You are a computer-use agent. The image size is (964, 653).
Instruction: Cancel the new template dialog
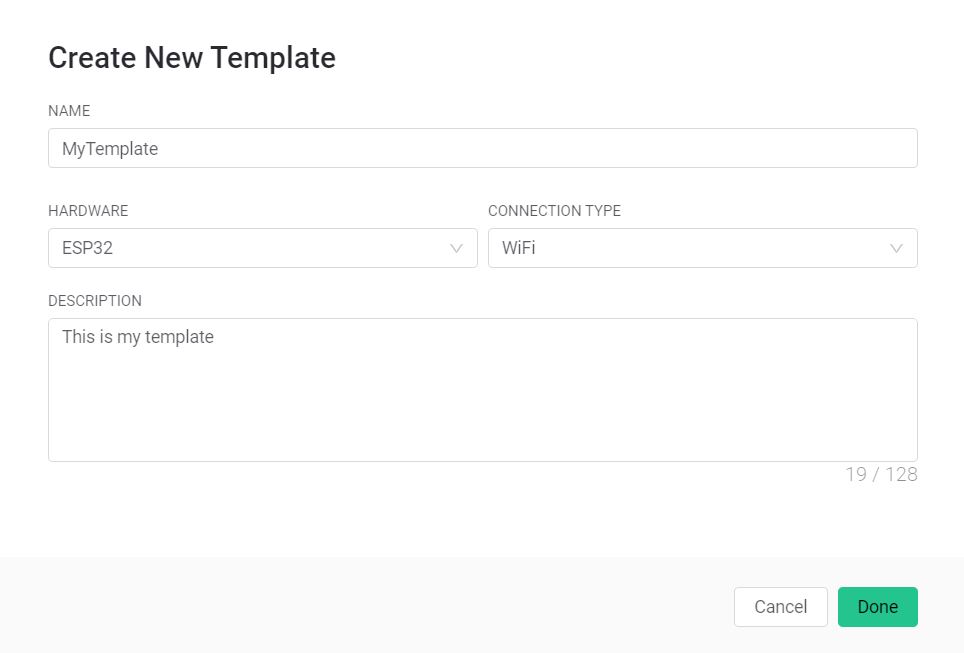[781, 607]
